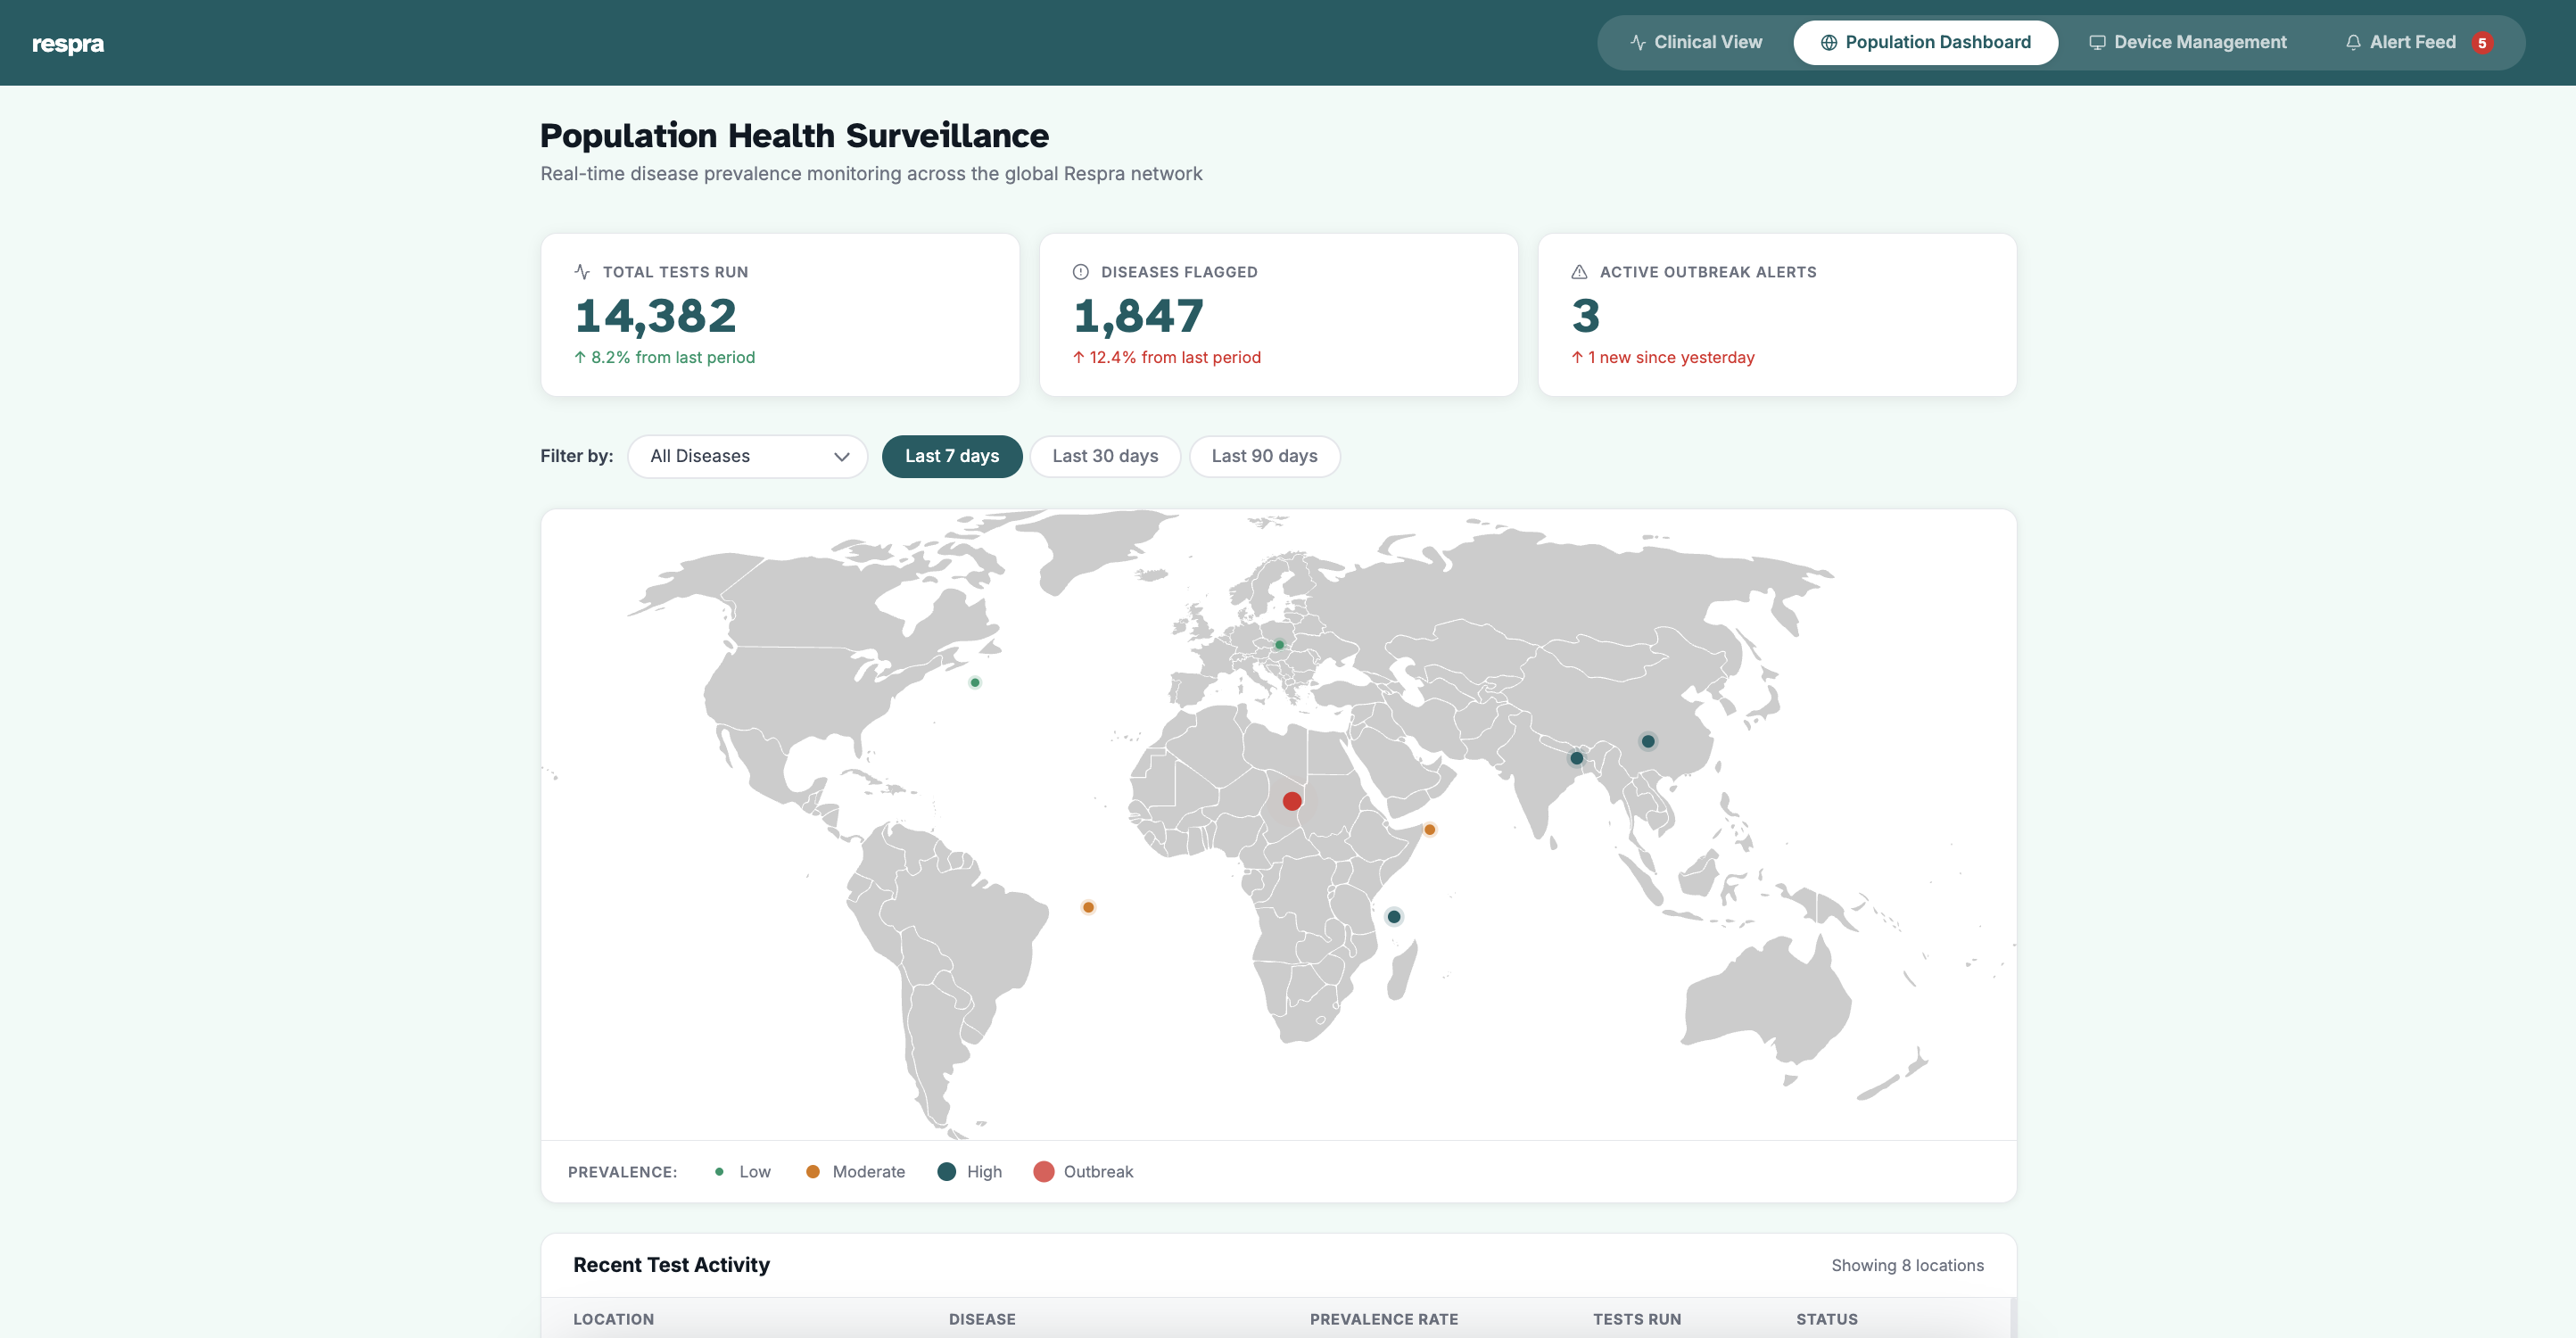Click the Diseases Flagged value 1,847
Viewport: 2576px width, 1338px height.
click(1138, 316)
